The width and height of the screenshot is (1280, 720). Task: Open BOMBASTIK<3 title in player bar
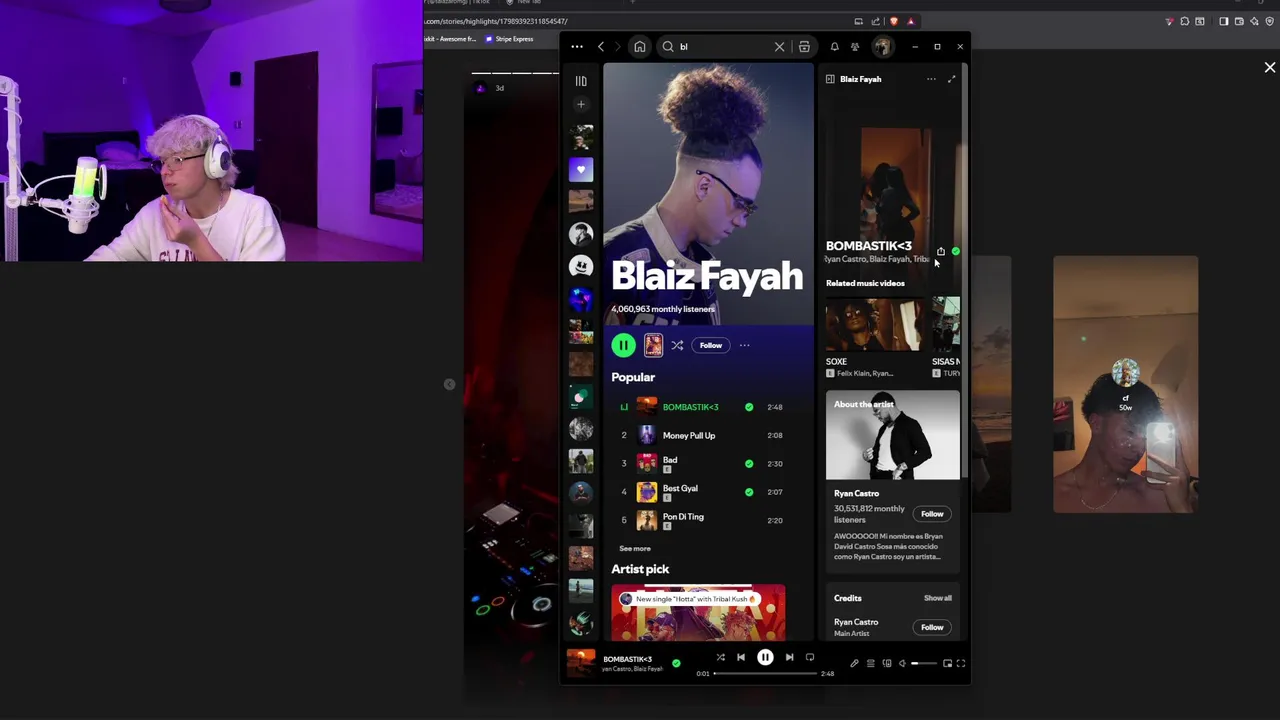[x=627, y=659]
